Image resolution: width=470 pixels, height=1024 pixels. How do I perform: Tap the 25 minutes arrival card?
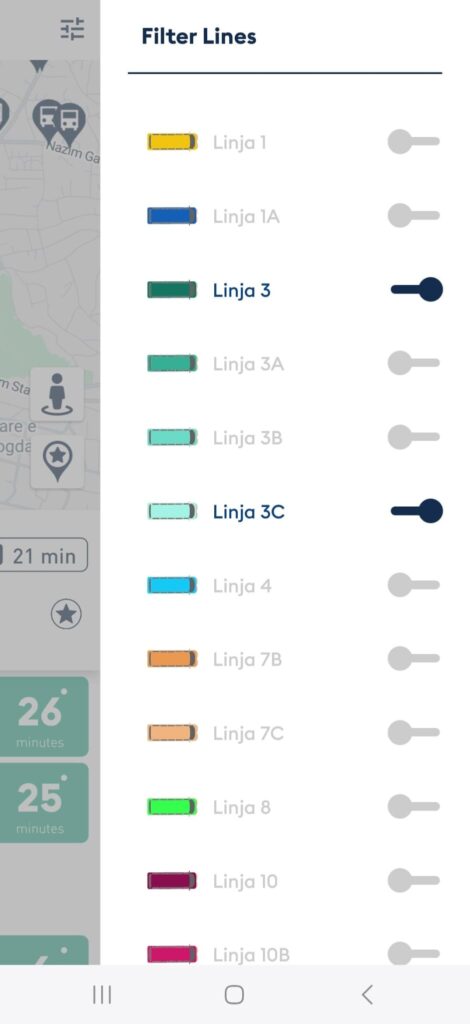[x=43, y=803]
